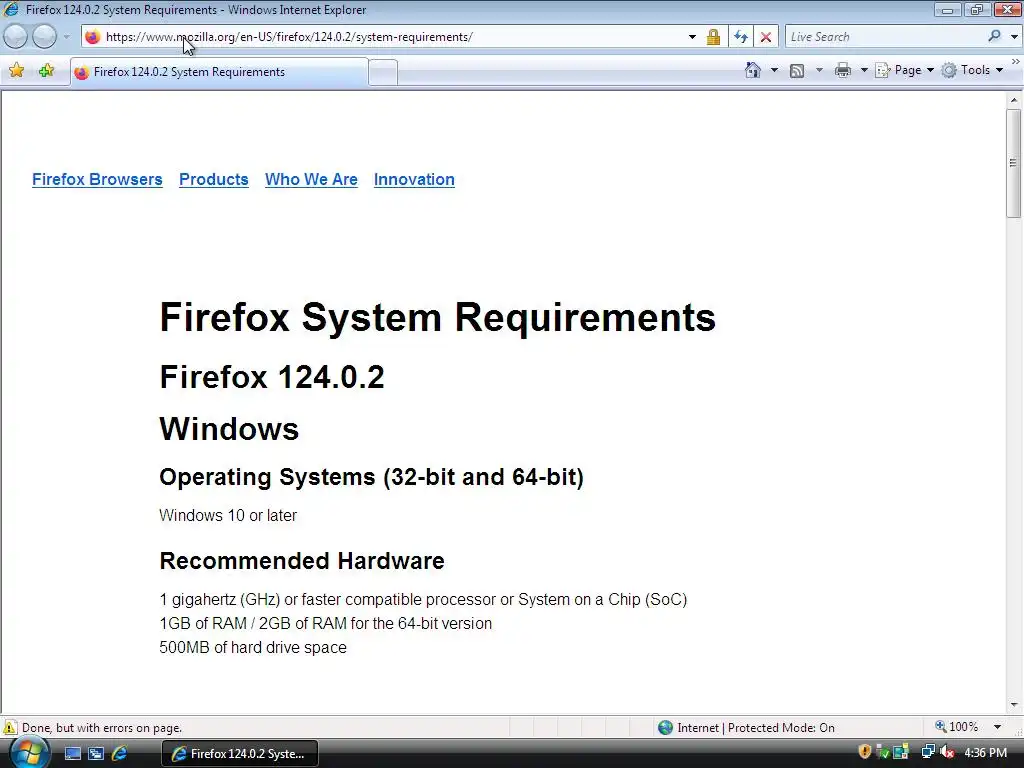
Task: Click the security shield tray icon
Action: pyautogui.click(x=865, y=752)
